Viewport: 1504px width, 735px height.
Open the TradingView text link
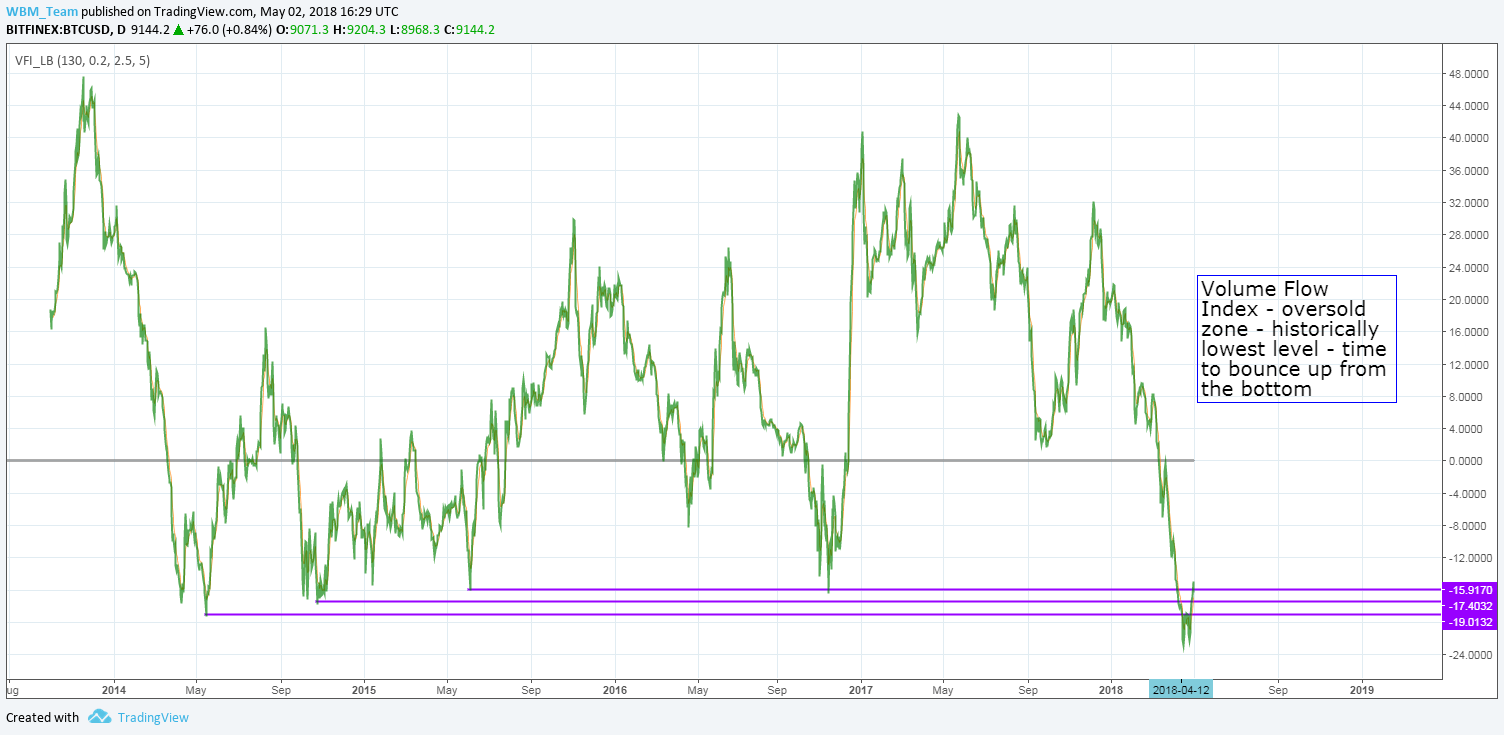(153, 717)
